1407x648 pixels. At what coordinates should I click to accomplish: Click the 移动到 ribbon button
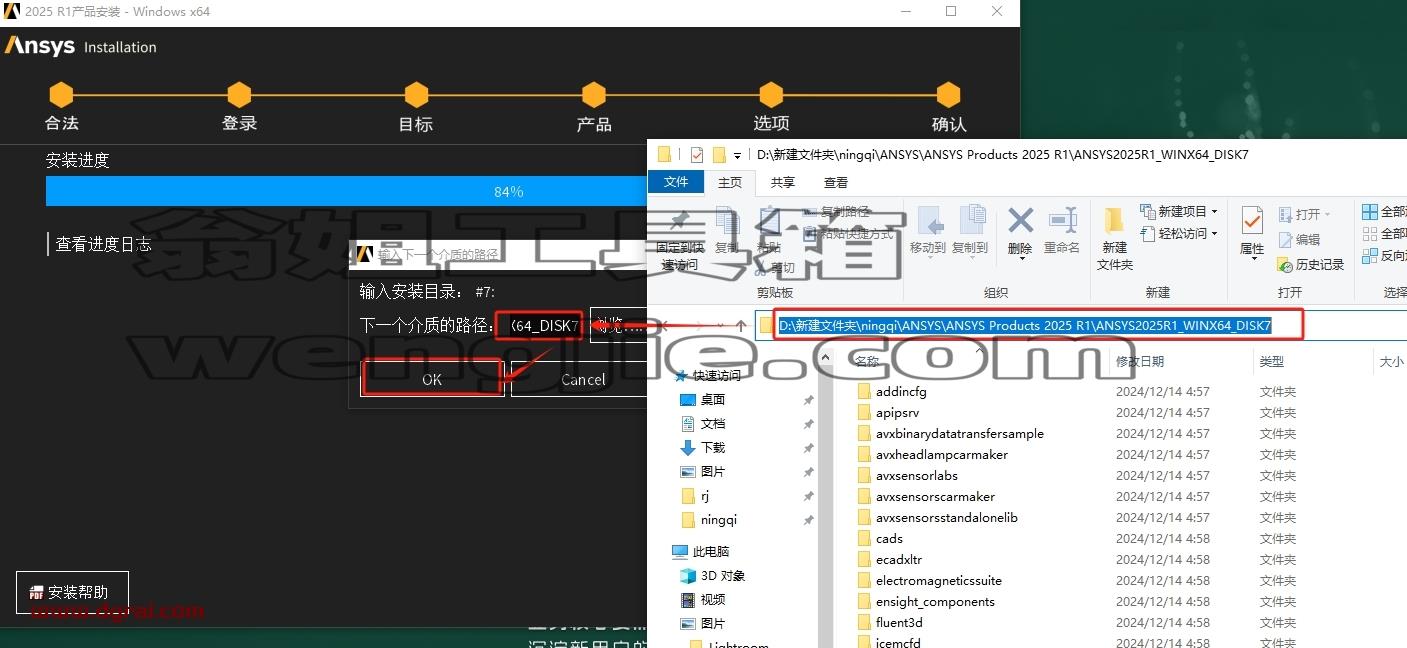click(928, 230)
